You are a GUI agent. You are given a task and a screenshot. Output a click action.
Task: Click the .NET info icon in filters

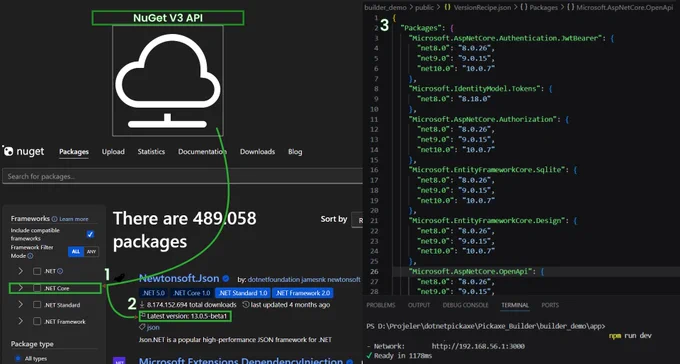pyautogui.click(x=60, y=271)
